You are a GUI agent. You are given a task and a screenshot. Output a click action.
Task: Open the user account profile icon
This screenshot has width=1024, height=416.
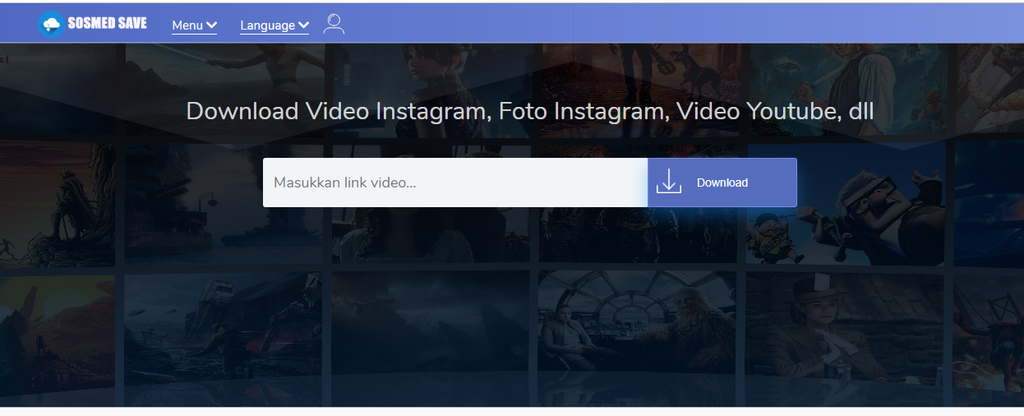coord(334,24)
